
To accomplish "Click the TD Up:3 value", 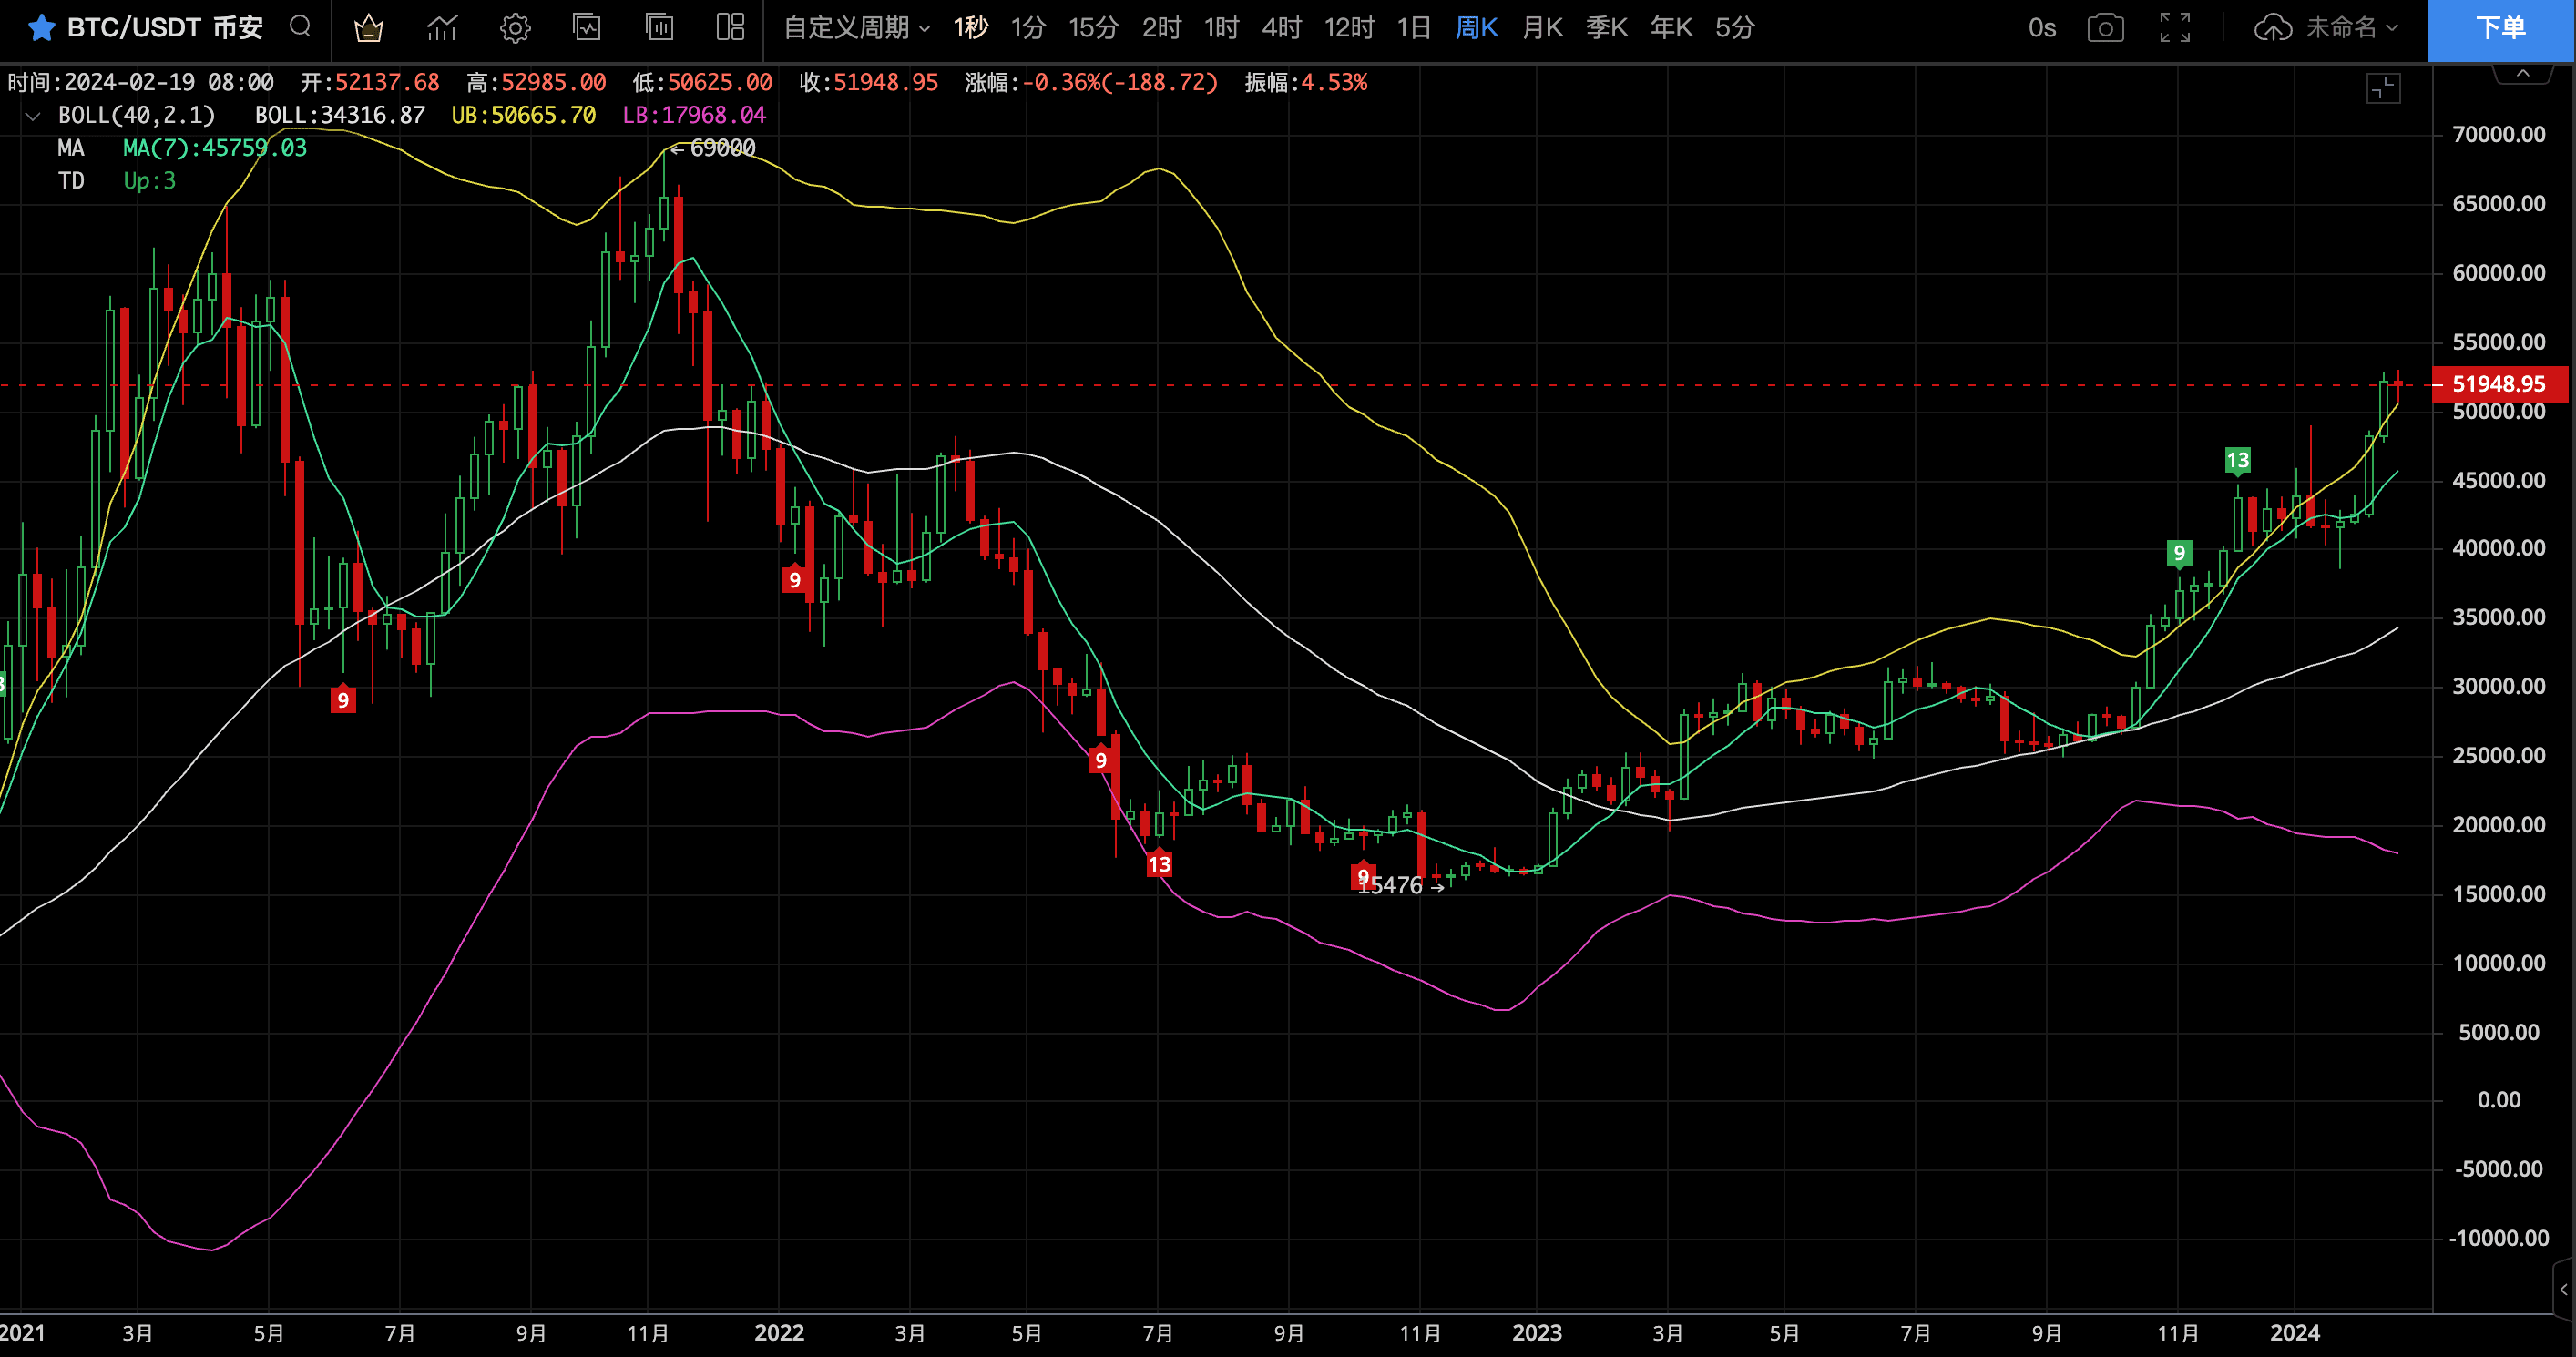I will click(150, 181).
